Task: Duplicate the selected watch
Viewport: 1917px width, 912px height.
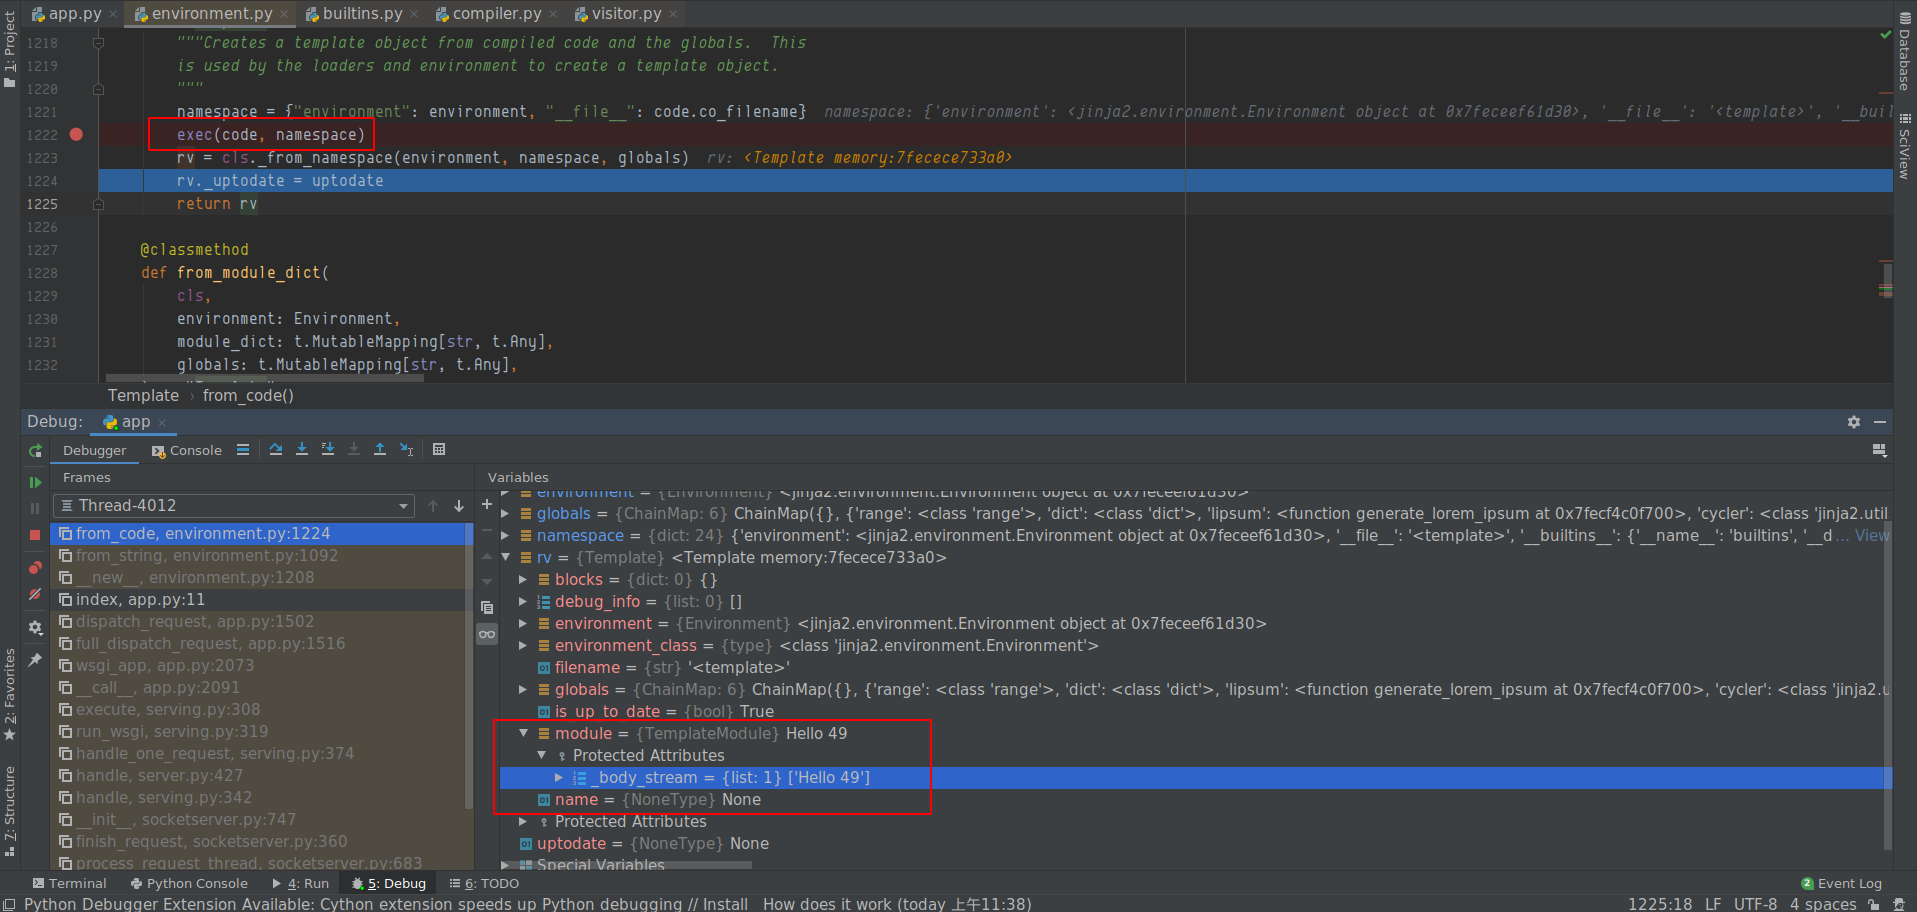Action: point(487,607)
